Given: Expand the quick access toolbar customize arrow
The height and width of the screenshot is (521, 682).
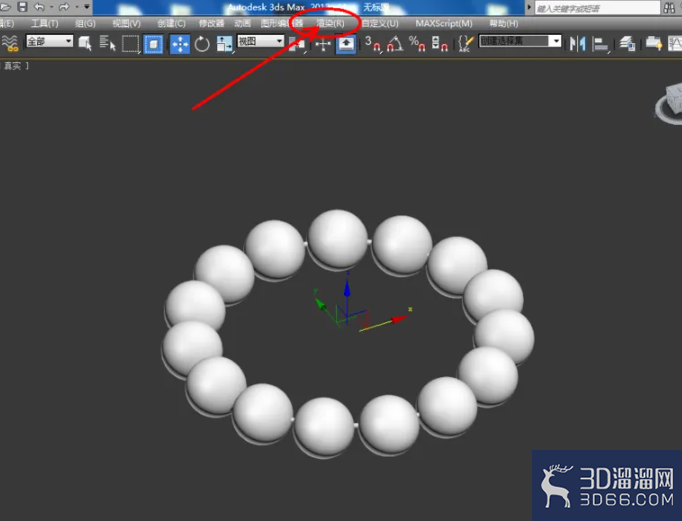Looking at the screenshot, I should pos(87,7).
